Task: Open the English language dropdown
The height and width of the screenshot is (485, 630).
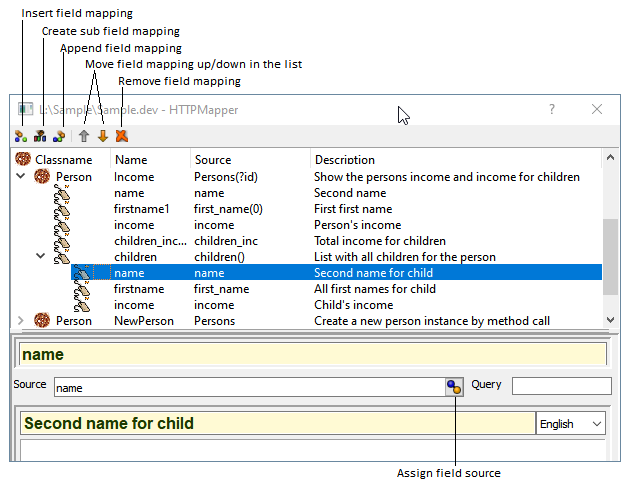Action: click(x=571, y=424)
